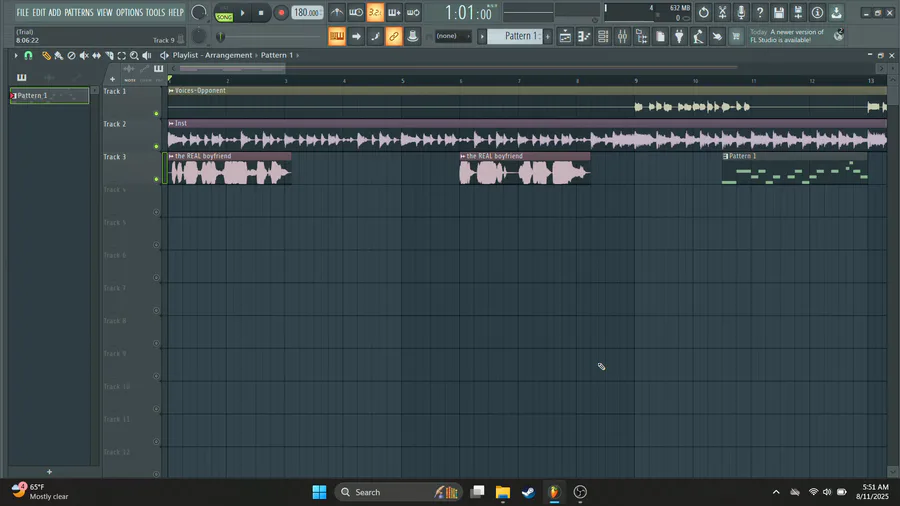Open the one-click audio recording scissors icon
The image size is (900, 506).
723,12
